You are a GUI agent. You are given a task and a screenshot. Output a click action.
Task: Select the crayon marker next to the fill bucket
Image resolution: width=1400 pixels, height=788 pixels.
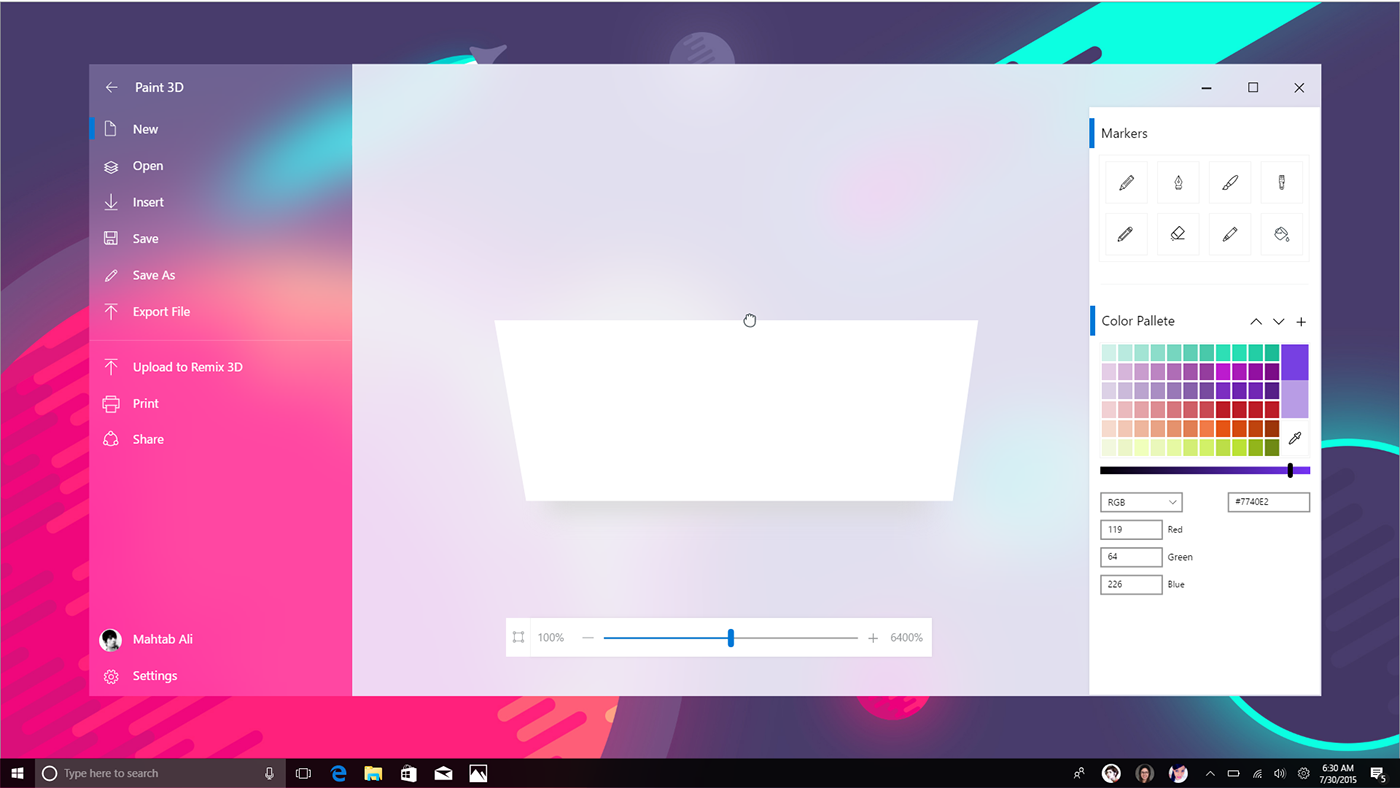pos(1230,234)
